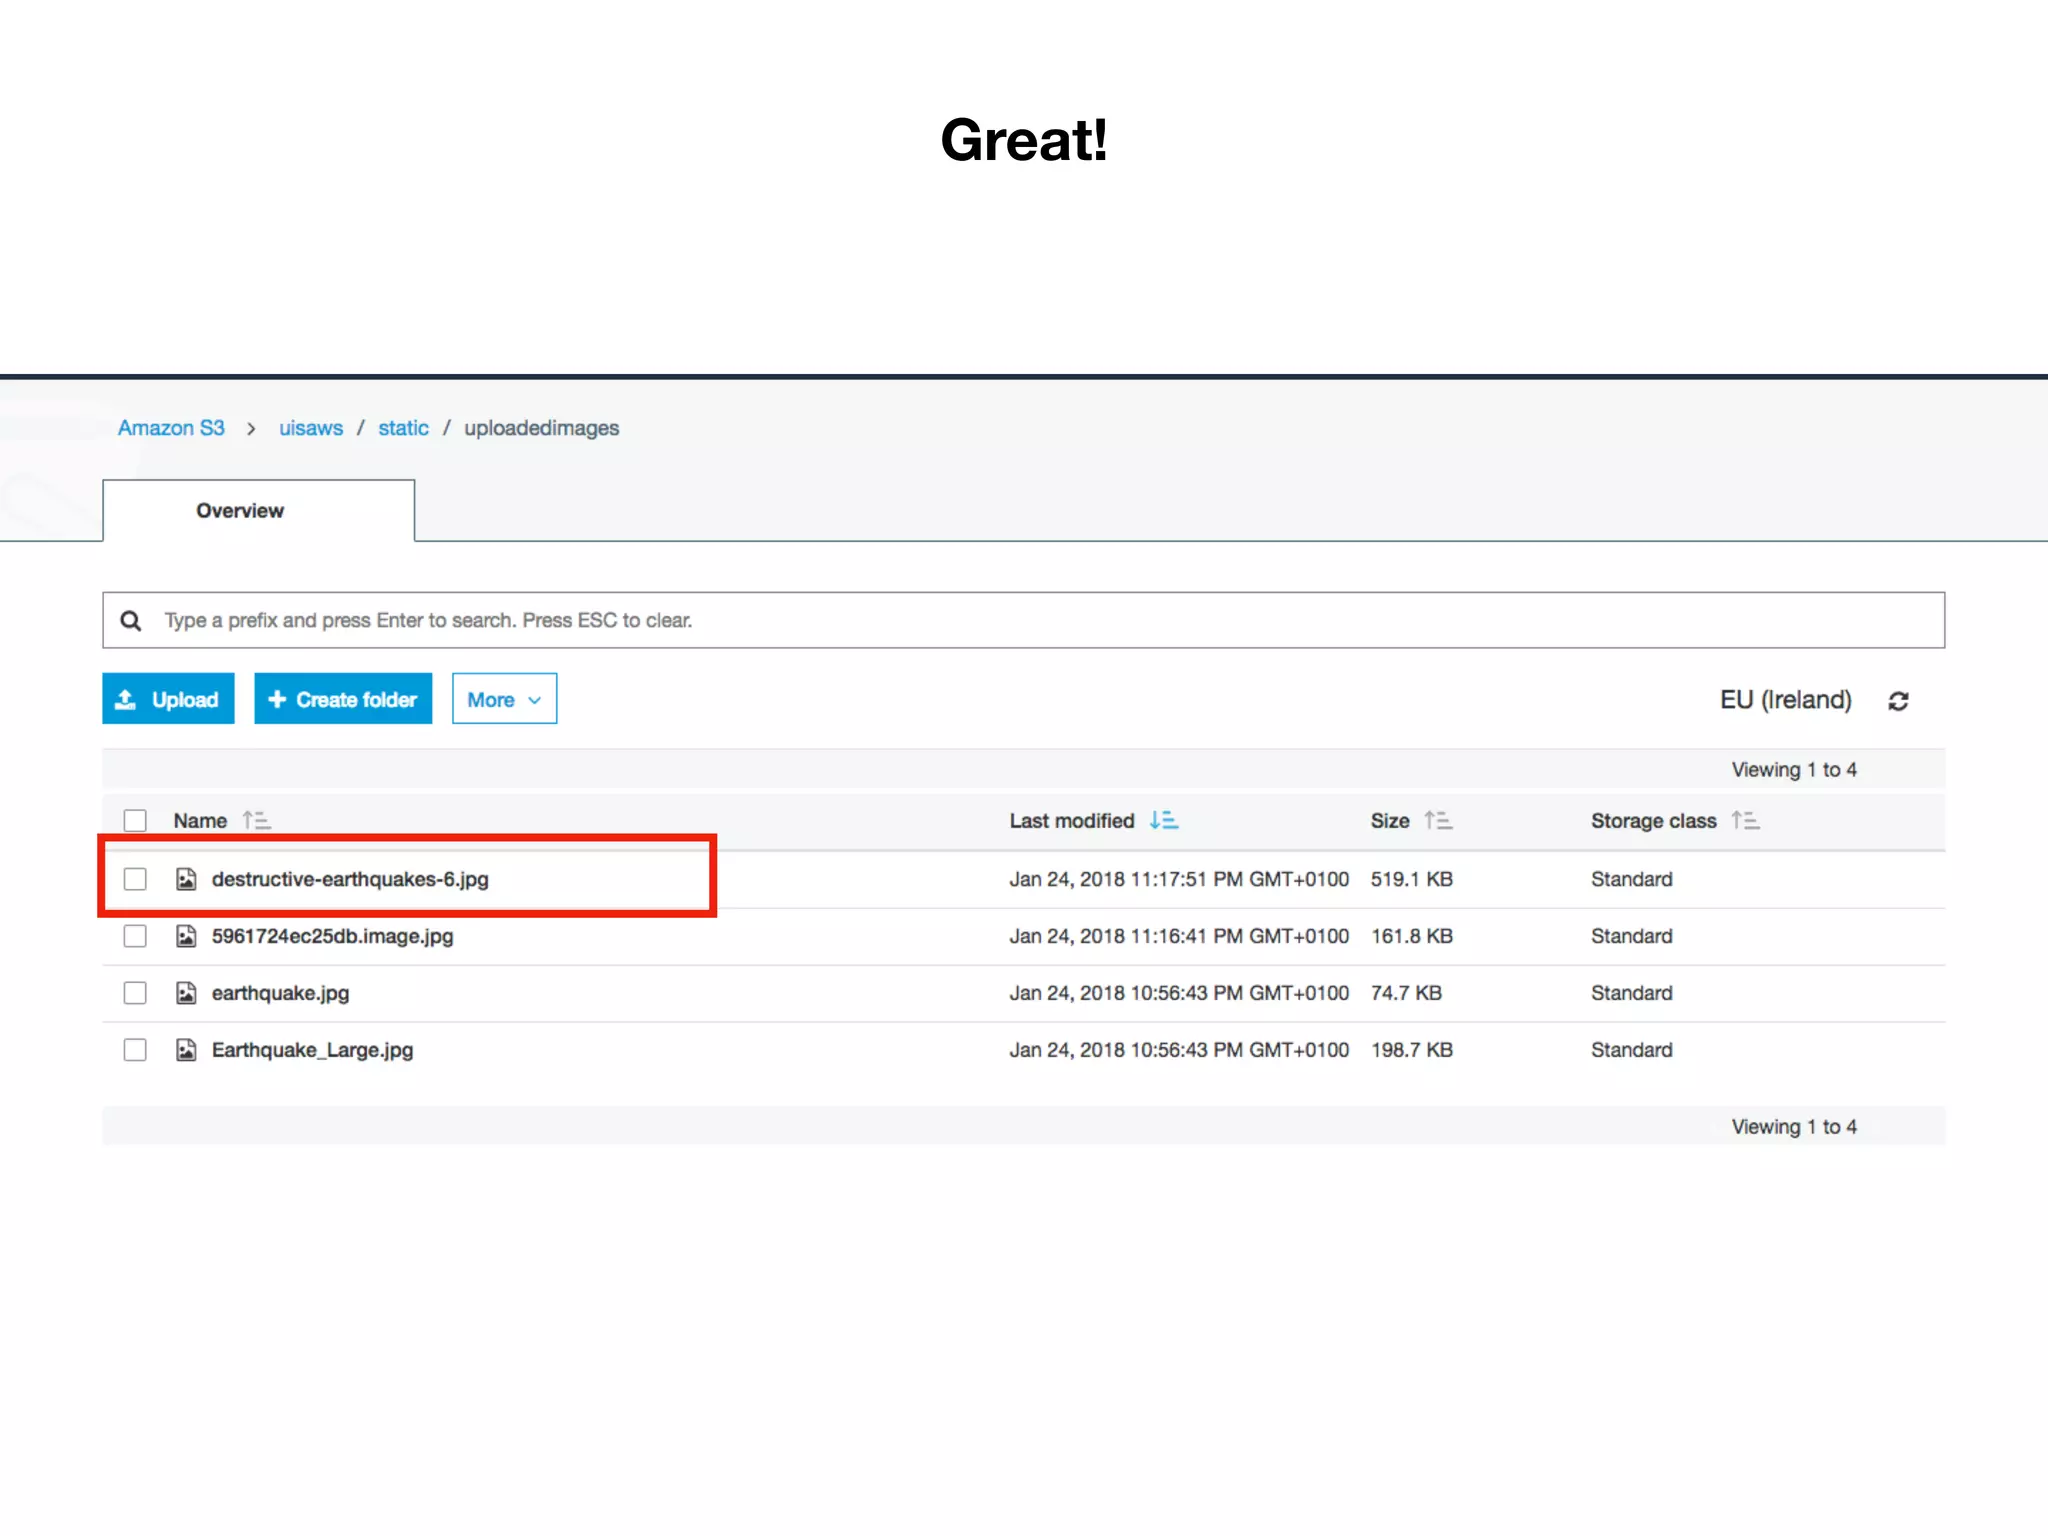Click the refresh icon beside EU (Ireland)
The image size is (2048, 1536).
tap(1898, 701)
